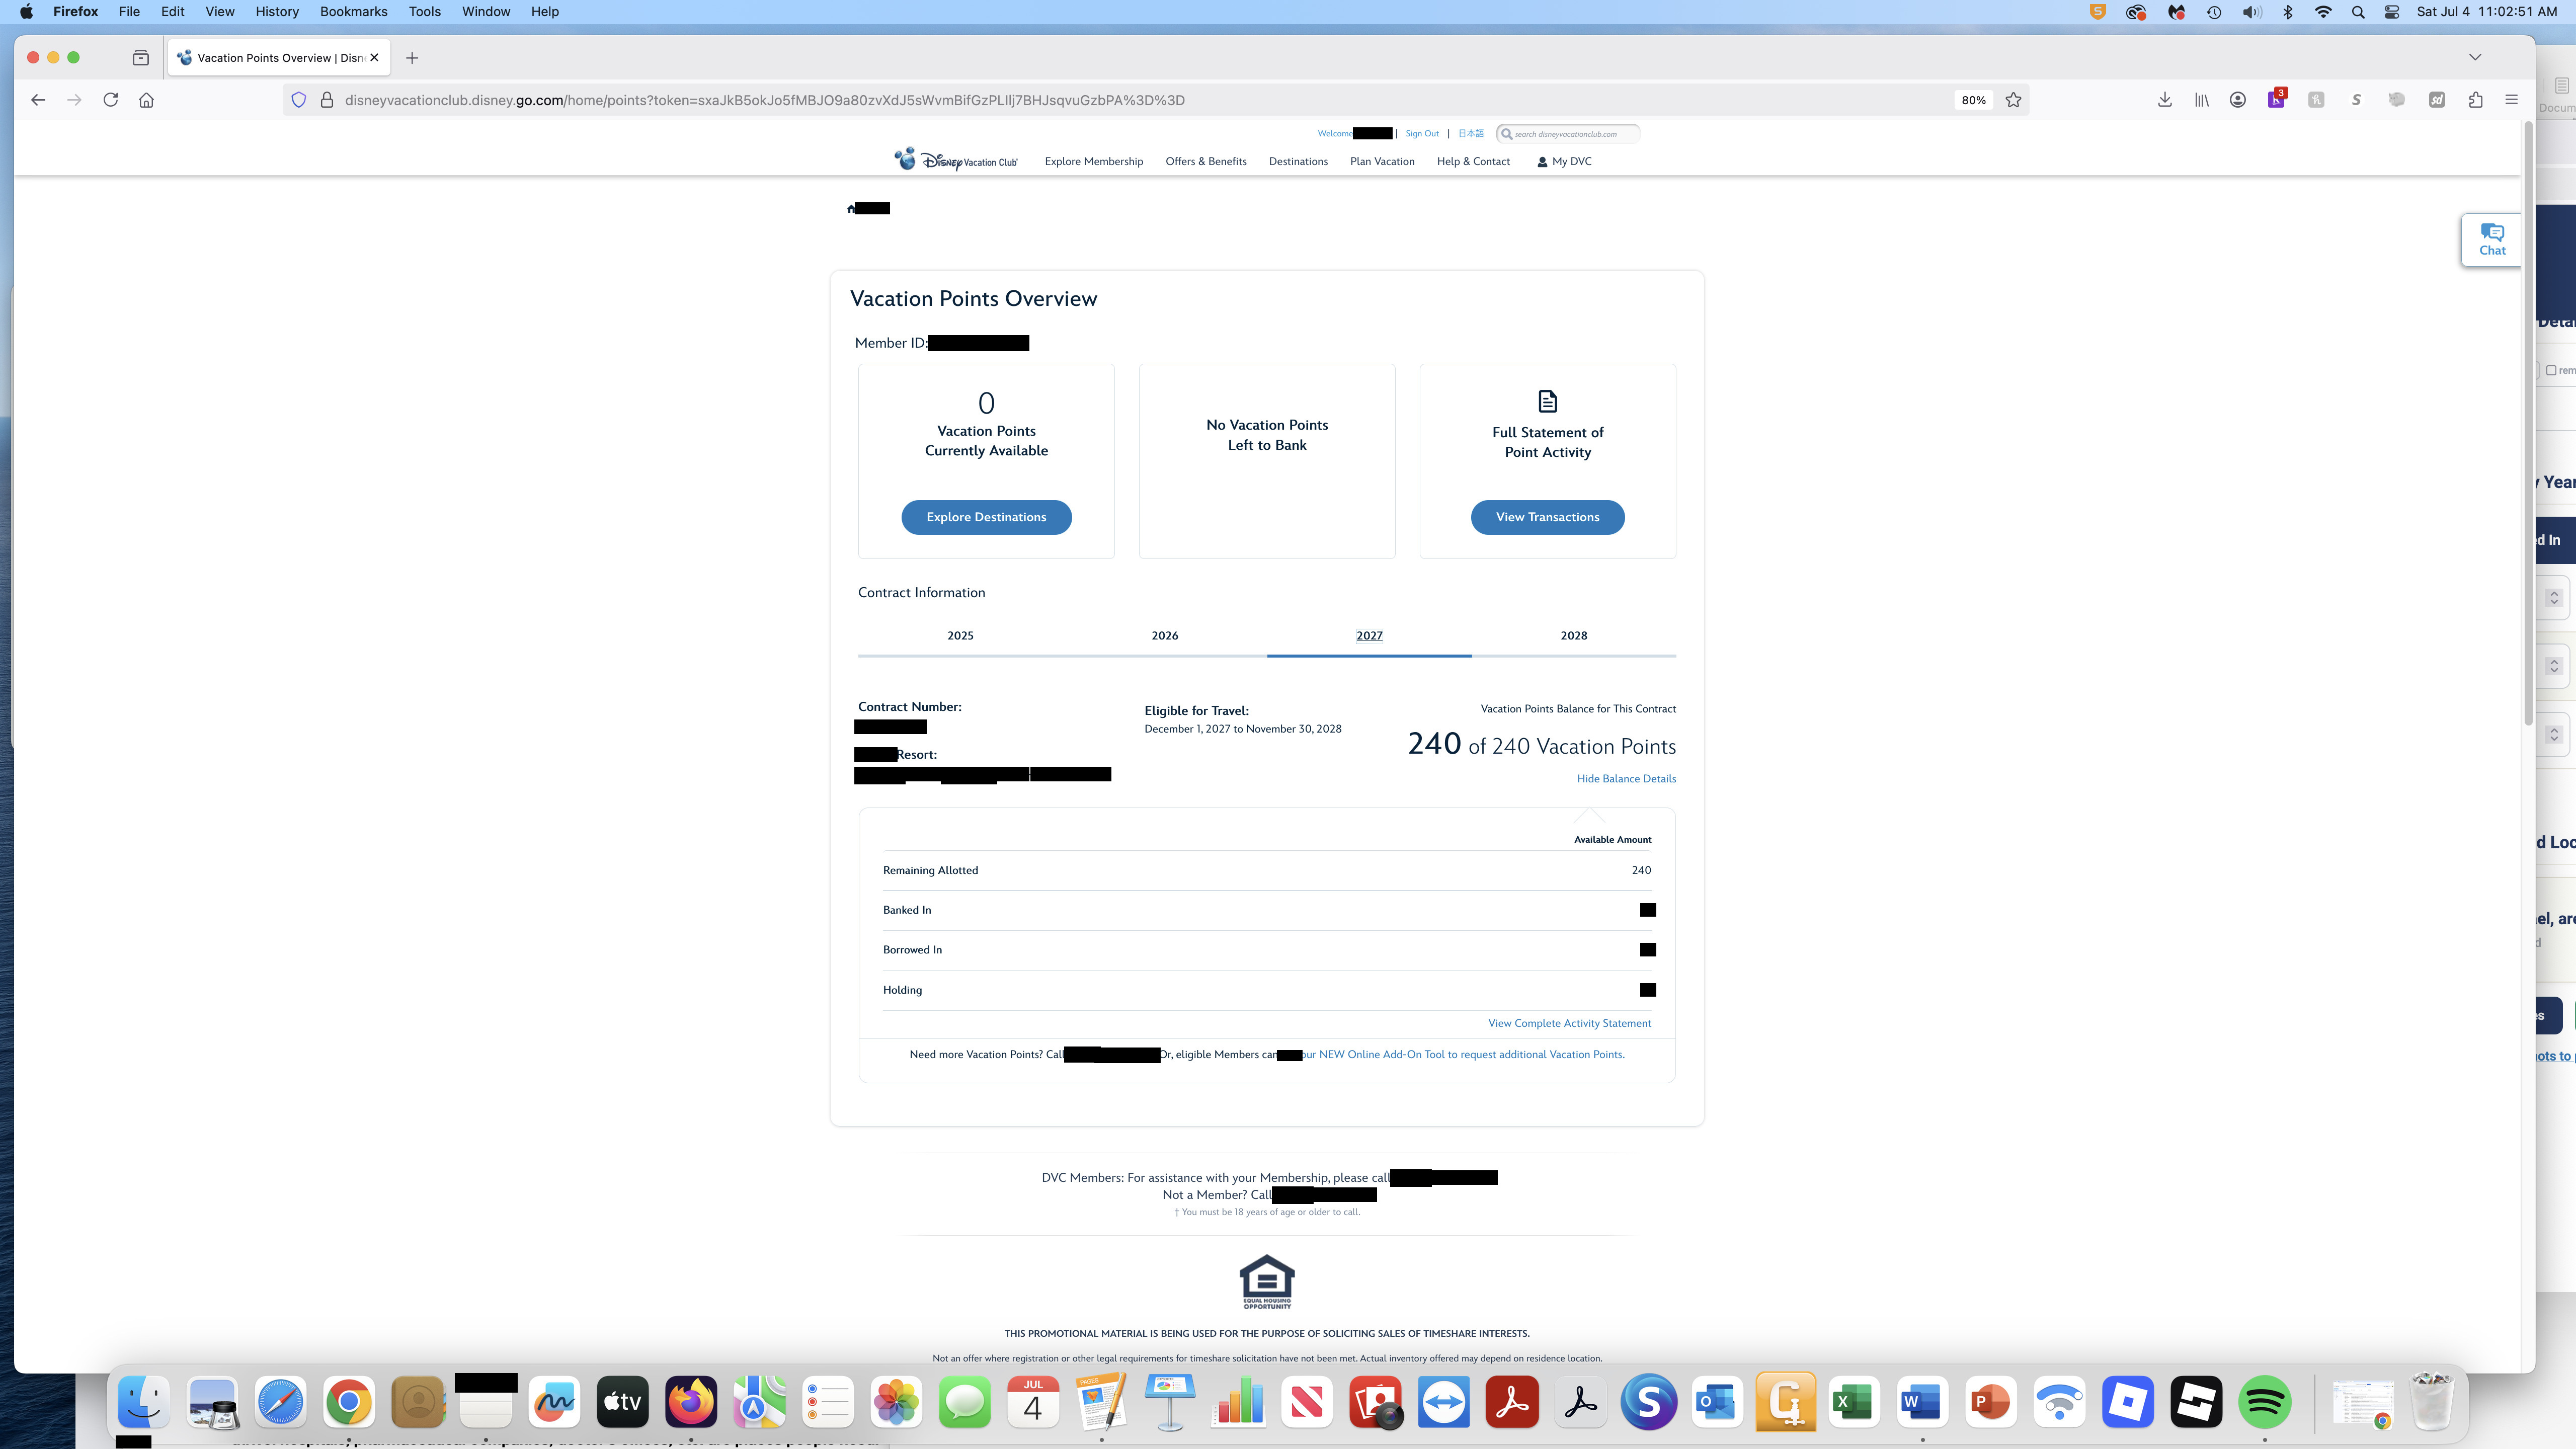The image size is (2576, 1449).
Task: Click the Disney Vacation Club logo
Action: coord(956,160)
